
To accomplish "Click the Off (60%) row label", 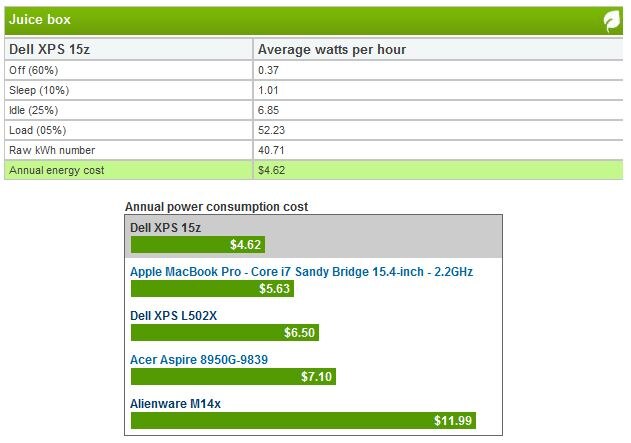I will 34,70.
